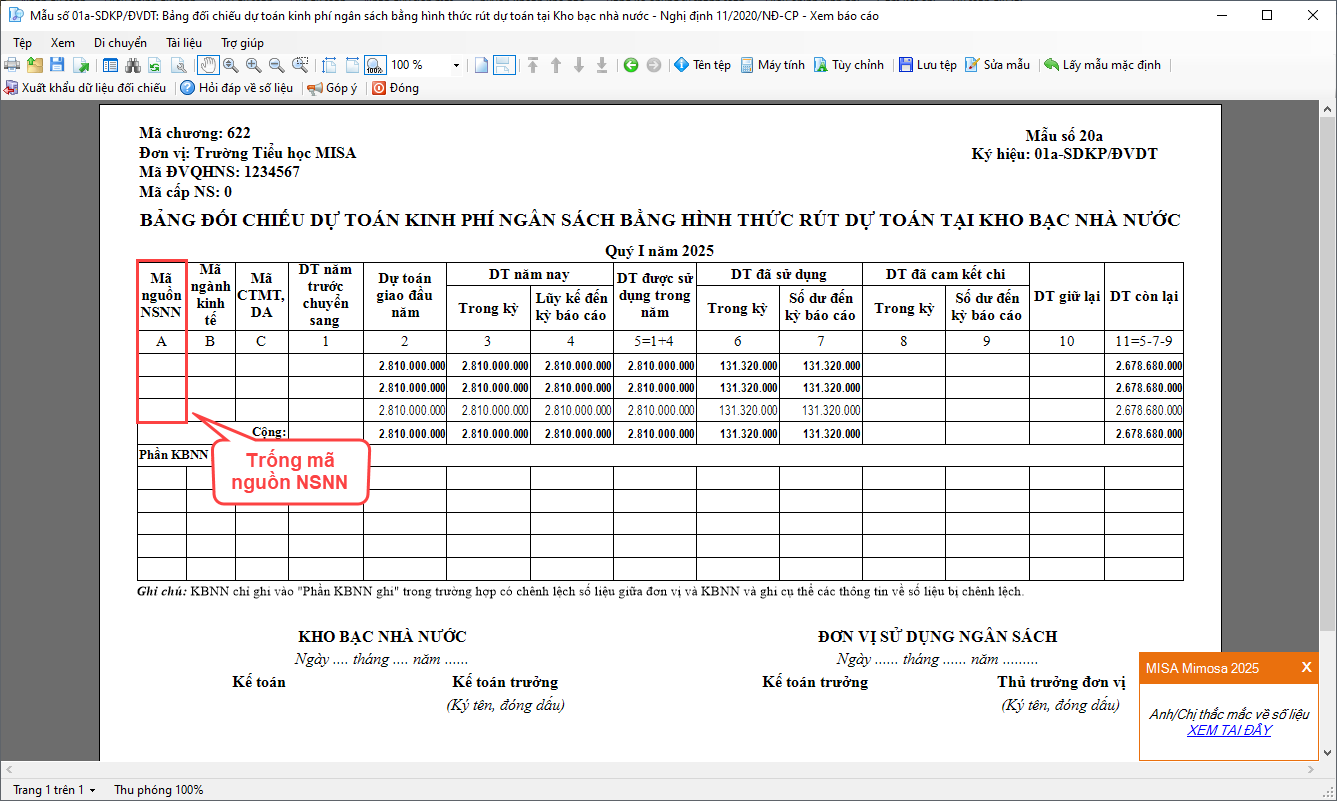Select the marquee zoom-to-selection tool
The height and width of the screenshot is (801, 1337).
300,65
